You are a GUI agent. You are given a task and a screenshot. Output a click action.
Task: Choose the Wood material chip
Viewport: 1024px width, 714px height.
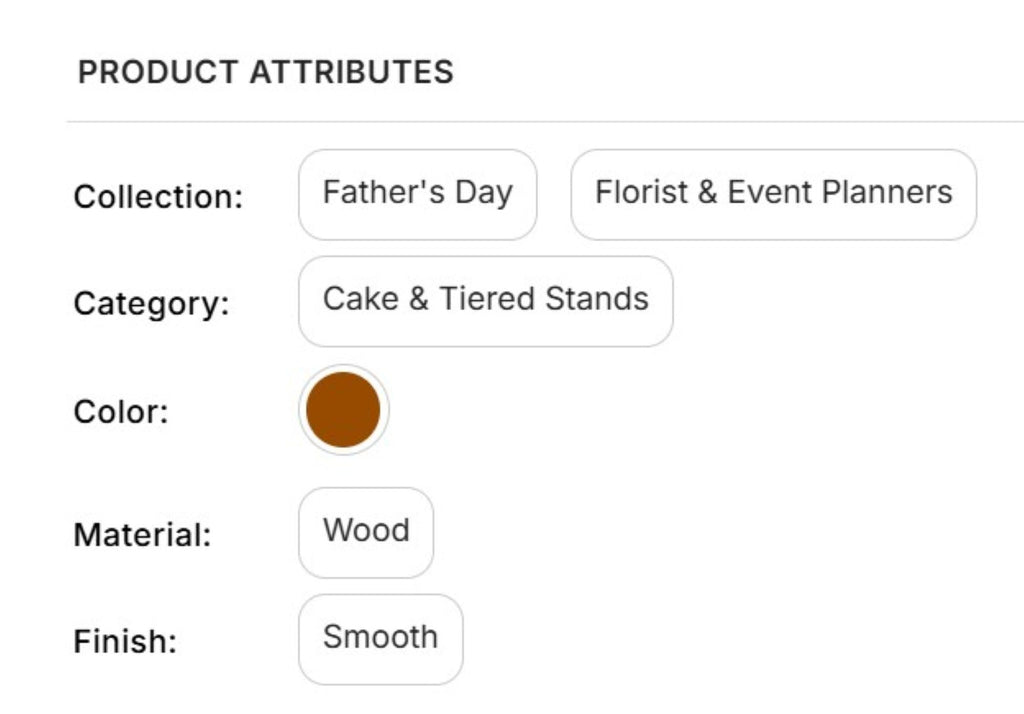(366, 531)
